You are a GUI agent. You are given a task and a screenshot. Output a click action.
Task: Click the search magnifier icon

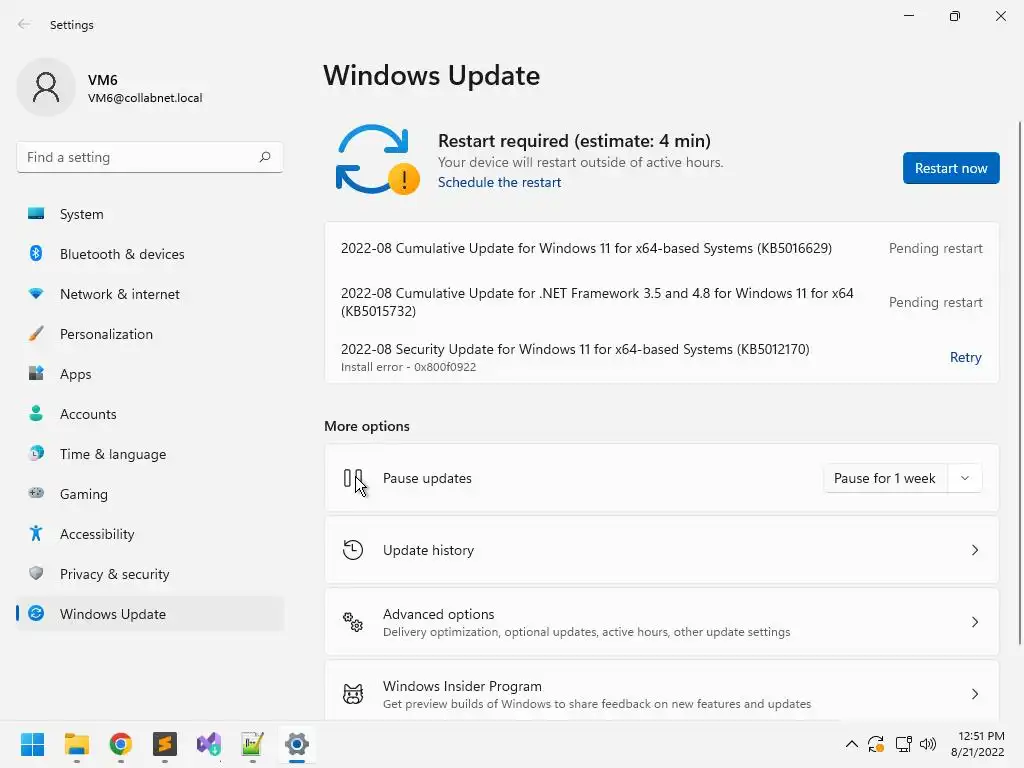pyautogui.click(x=264, y=157)
